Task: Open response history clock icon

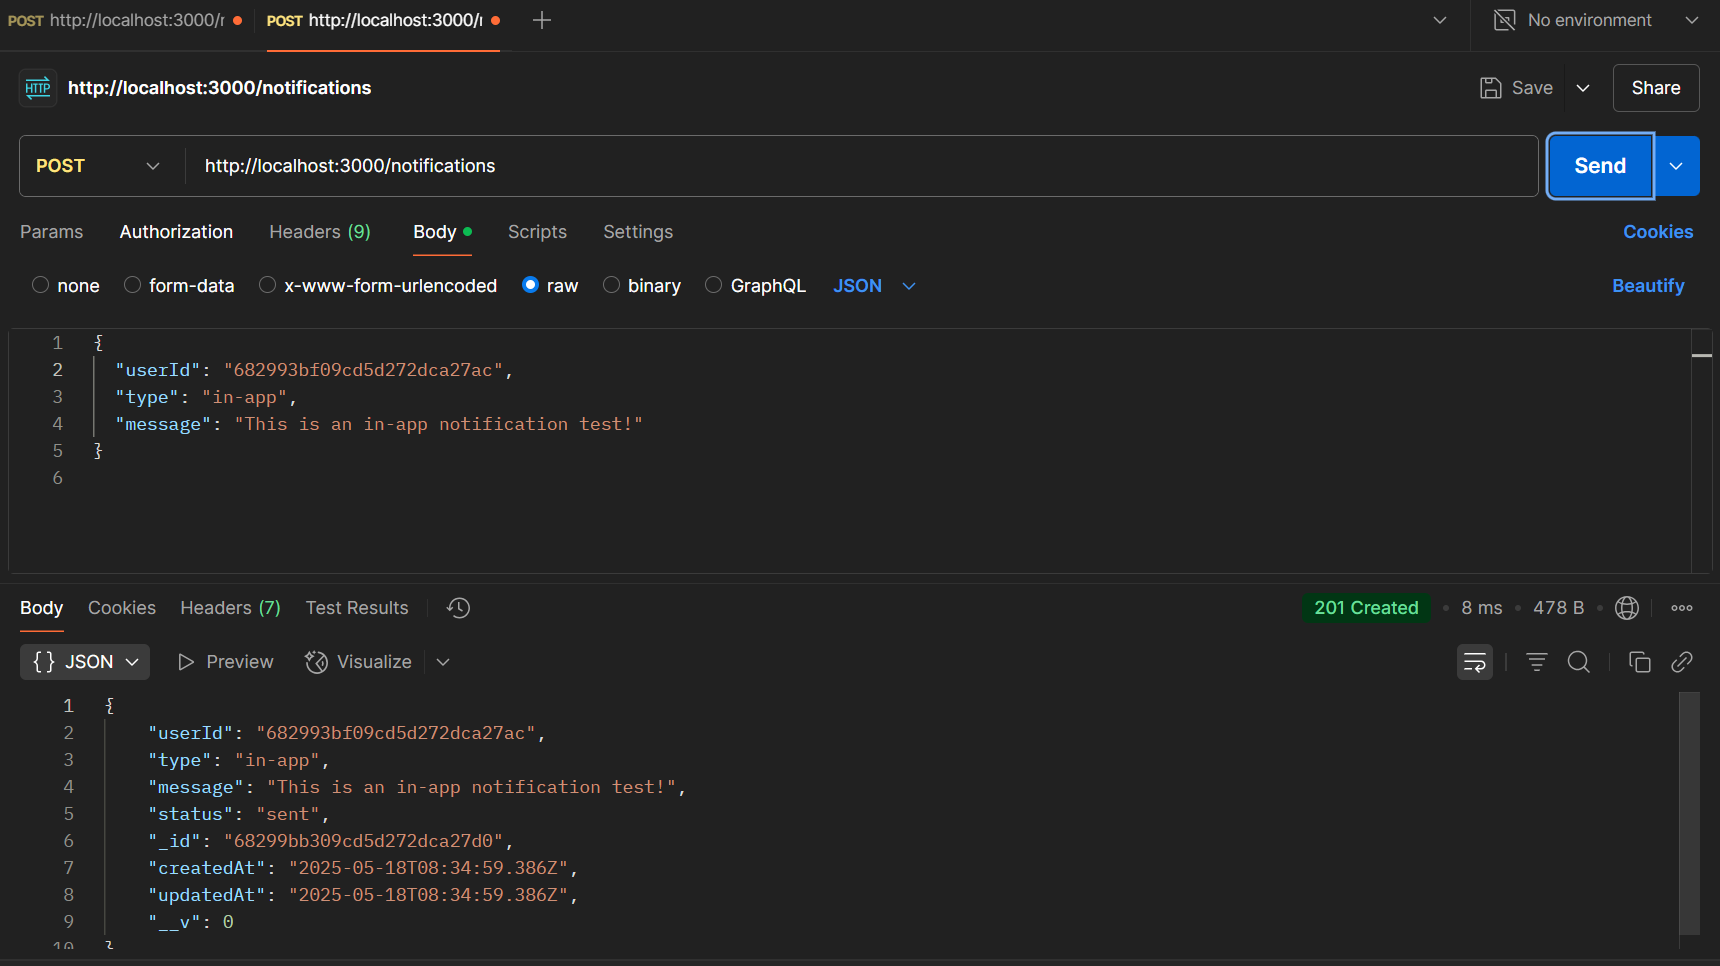Action: point(458,608)
